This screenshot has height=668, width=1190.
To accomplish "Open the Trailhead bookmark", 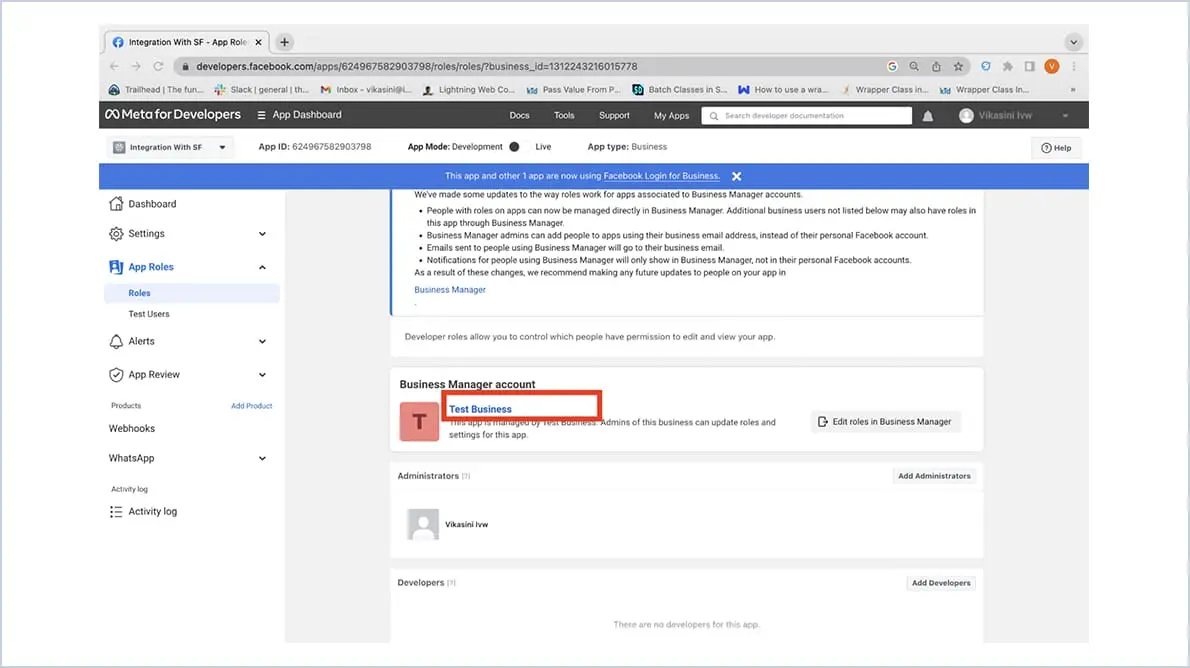I will (156, 90).
